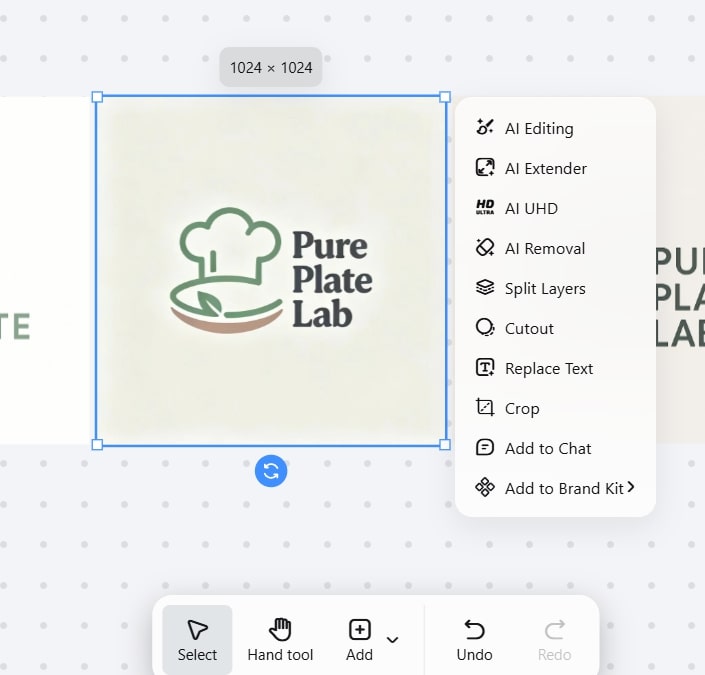The height and width of the screenshot is (675, 705).
Task: Click the Pure Plate Lab logo image
Action: (271, 270)
